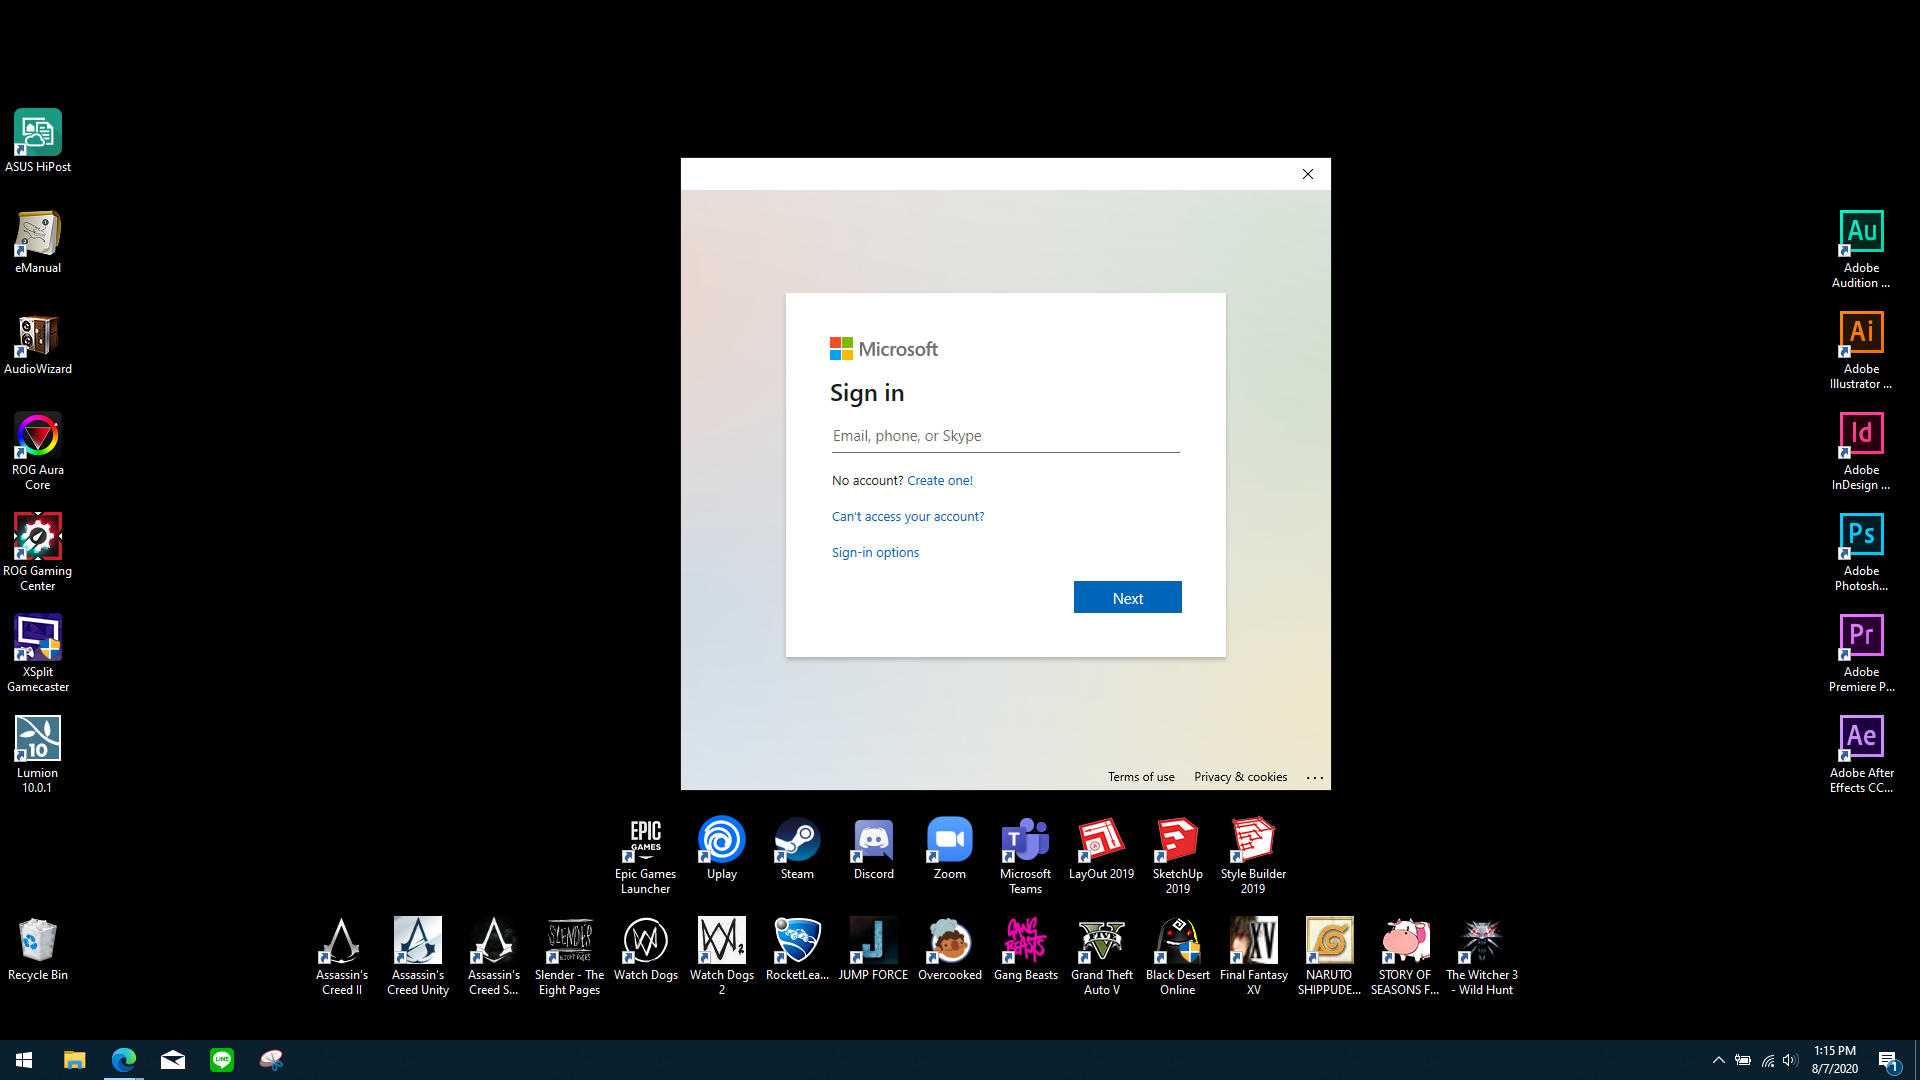
Task: Open Assassin's Creed S... shortcut
Action: click(494, 955)
